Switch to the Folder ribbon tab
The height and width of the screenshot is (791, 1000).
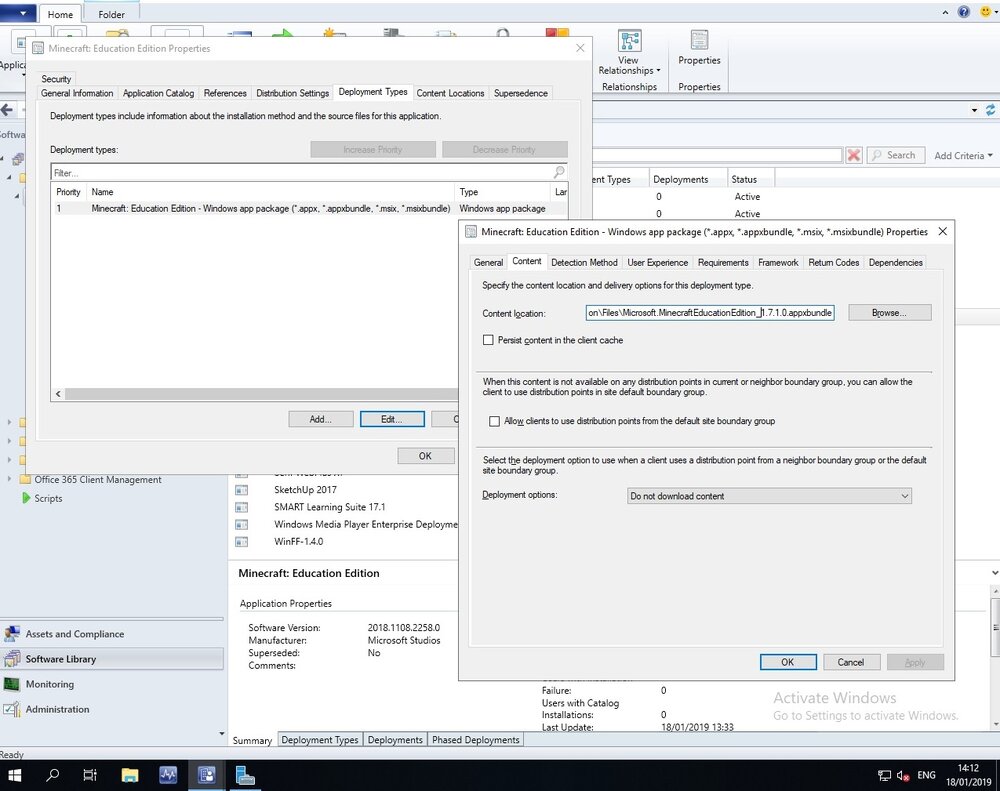coord(111,14)
